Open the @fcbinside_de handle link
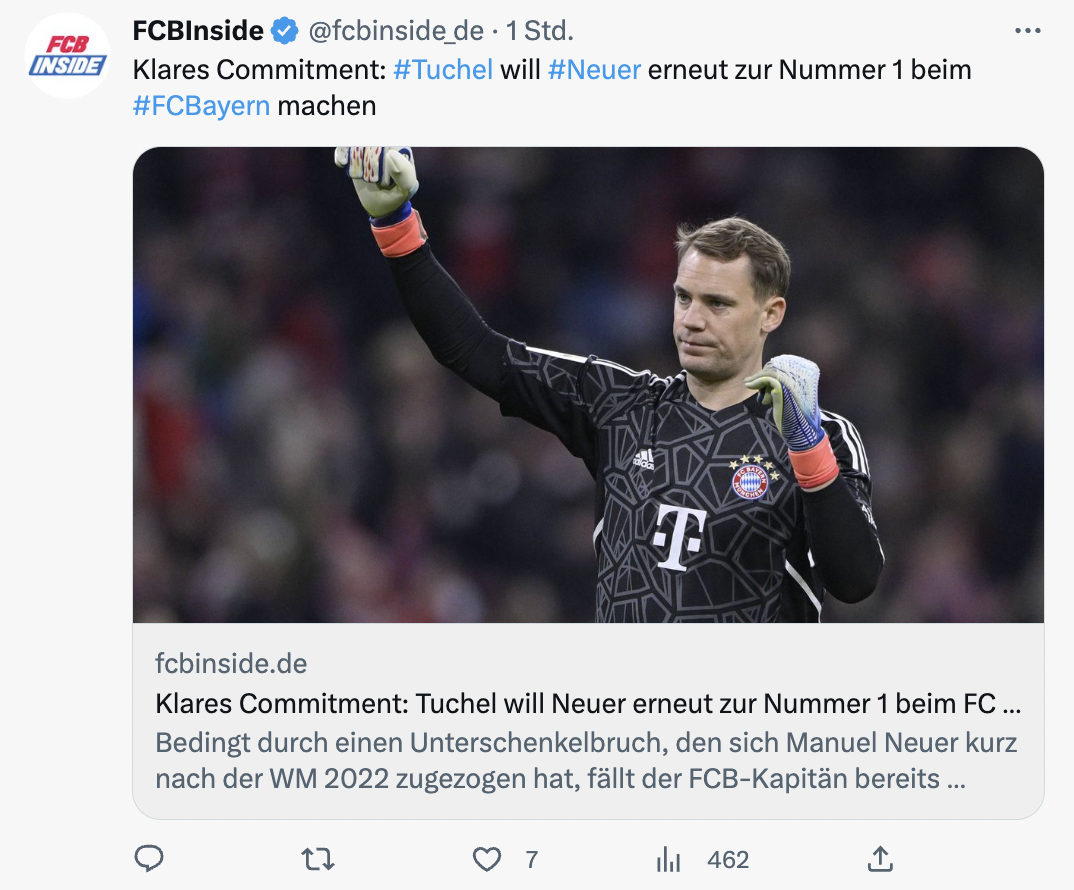Screen dimensions: 1074x890 coord(396,32)
